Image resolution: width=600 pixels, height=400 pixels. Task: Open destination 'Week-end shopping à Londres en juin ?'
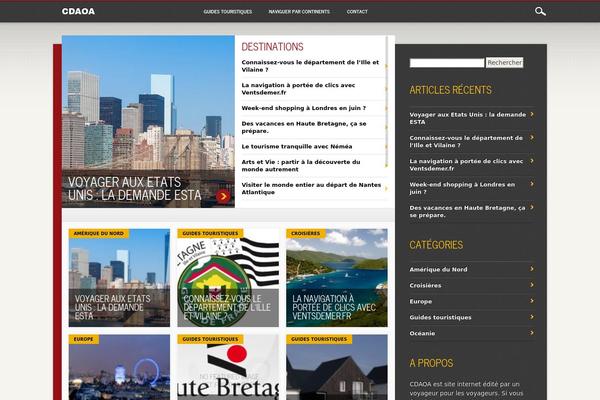click(304, 108)
